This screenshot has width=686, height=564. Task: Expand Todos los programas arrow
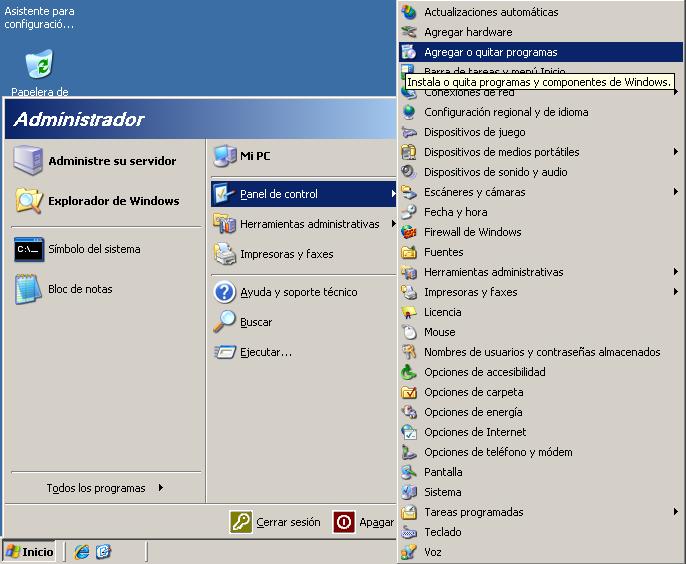click(161, 487)
